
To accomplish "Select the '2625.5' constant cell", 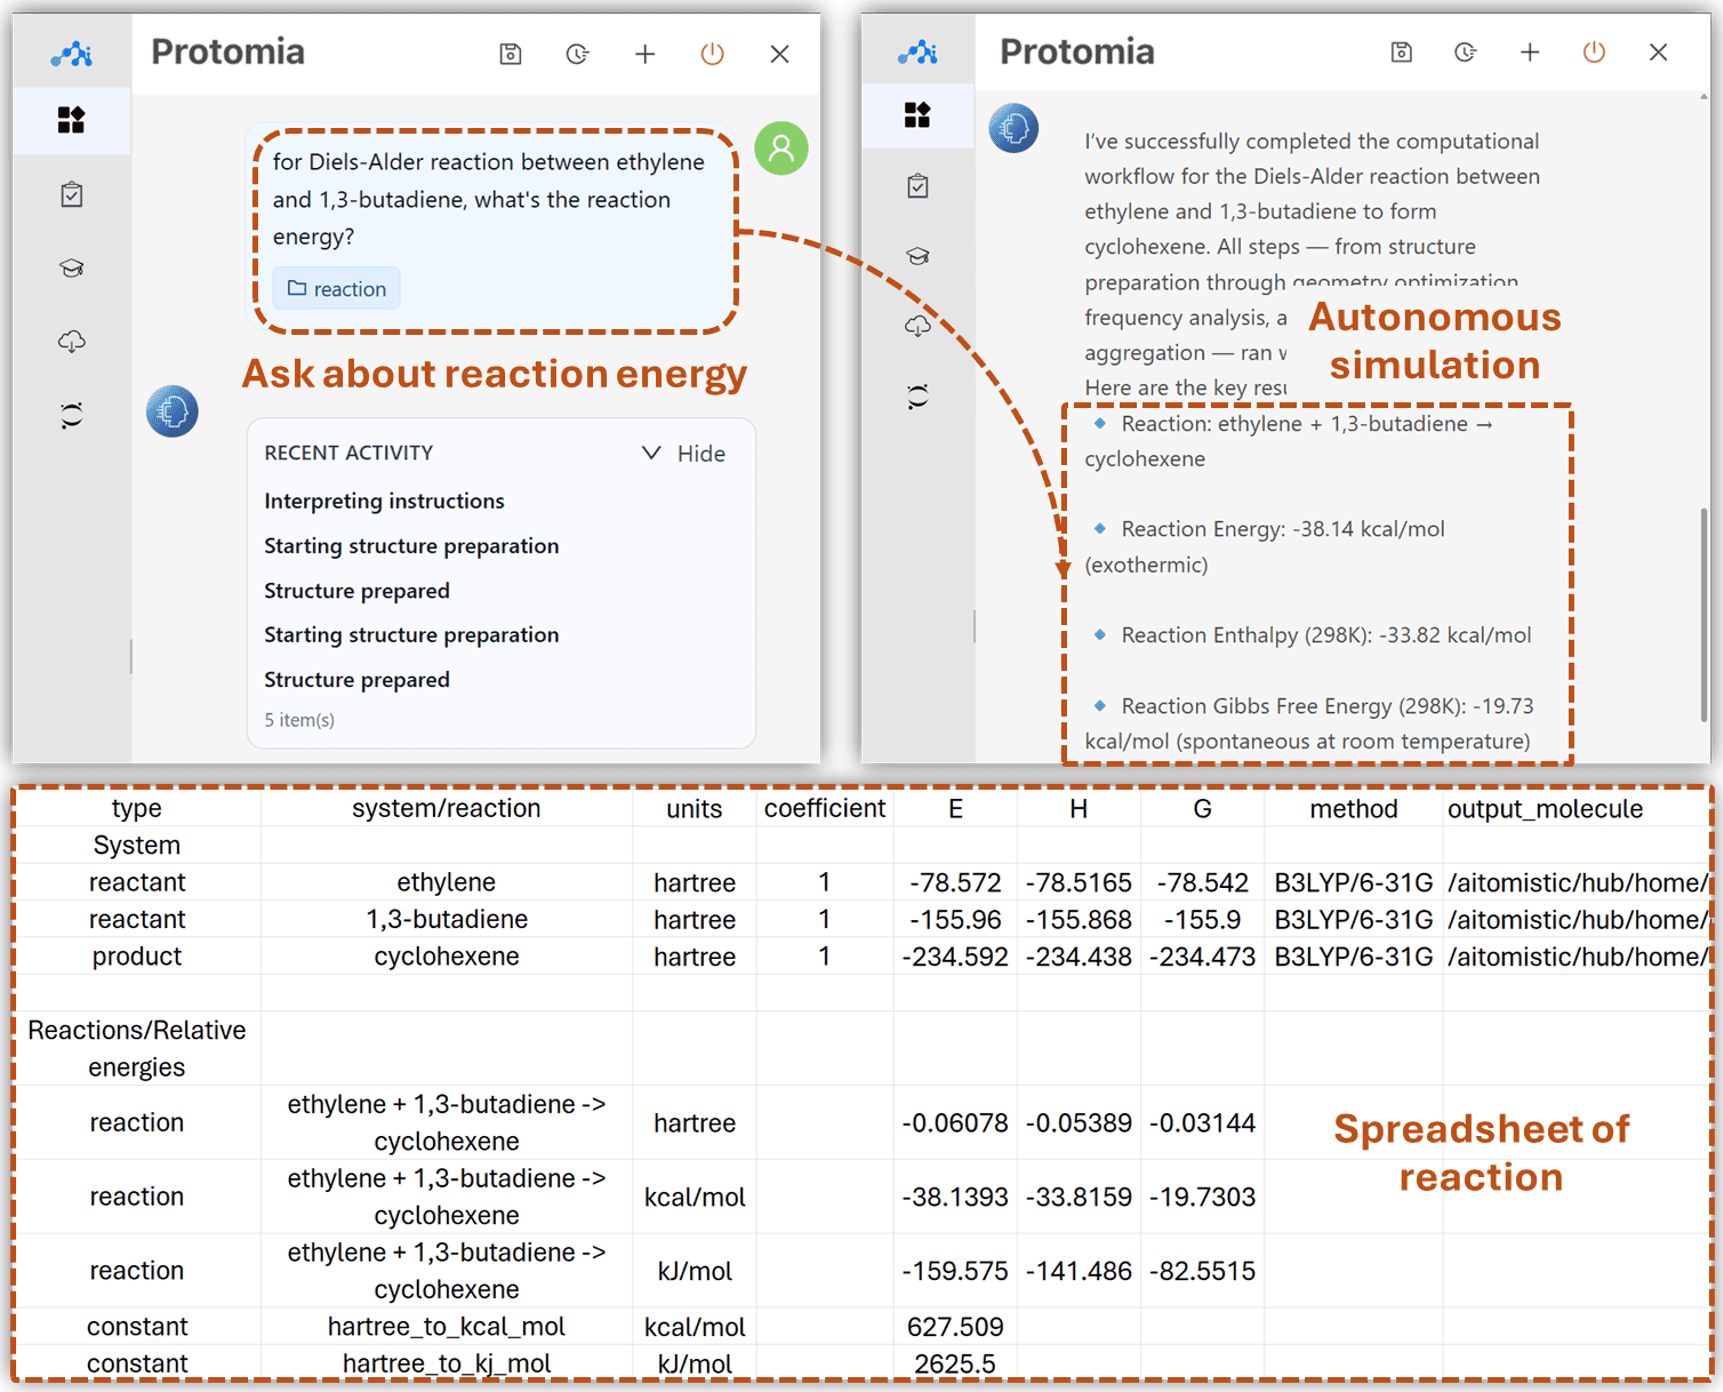I will click(955, 1364).
